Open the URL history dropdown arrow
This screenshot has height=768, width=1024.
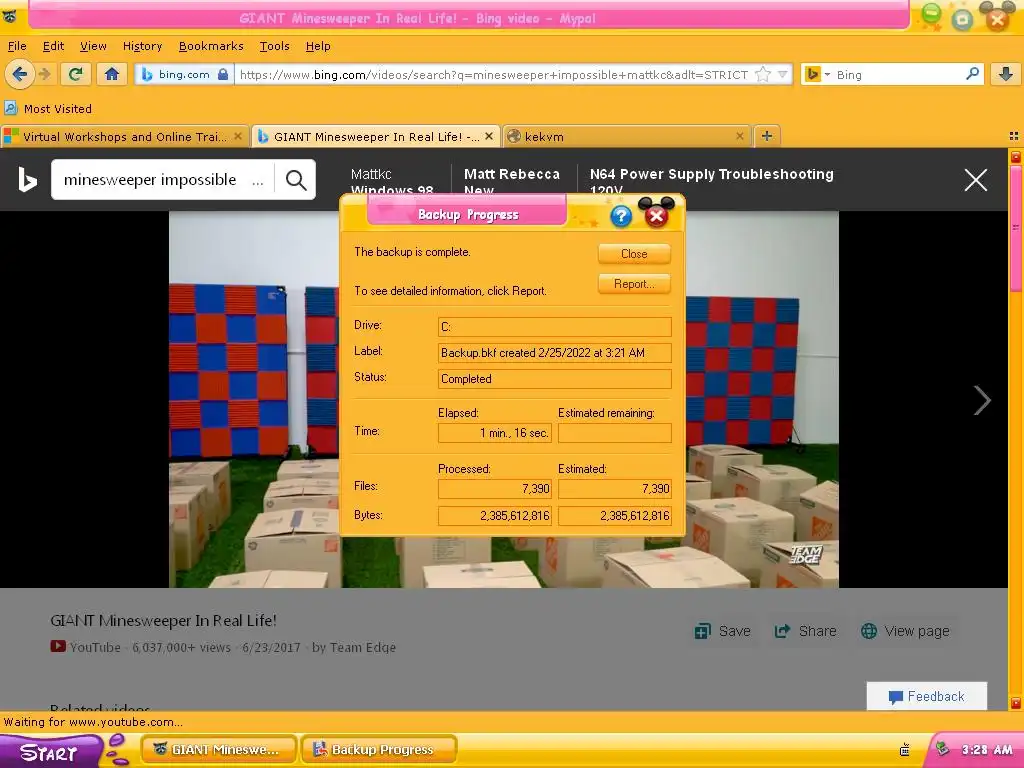(782, 74)
